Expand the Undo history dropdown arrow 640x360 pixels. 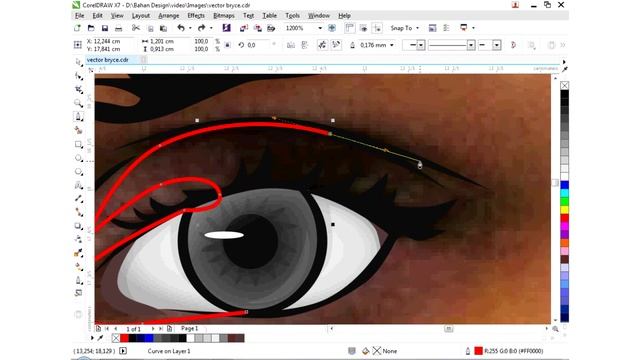click(x=190, y=28)
